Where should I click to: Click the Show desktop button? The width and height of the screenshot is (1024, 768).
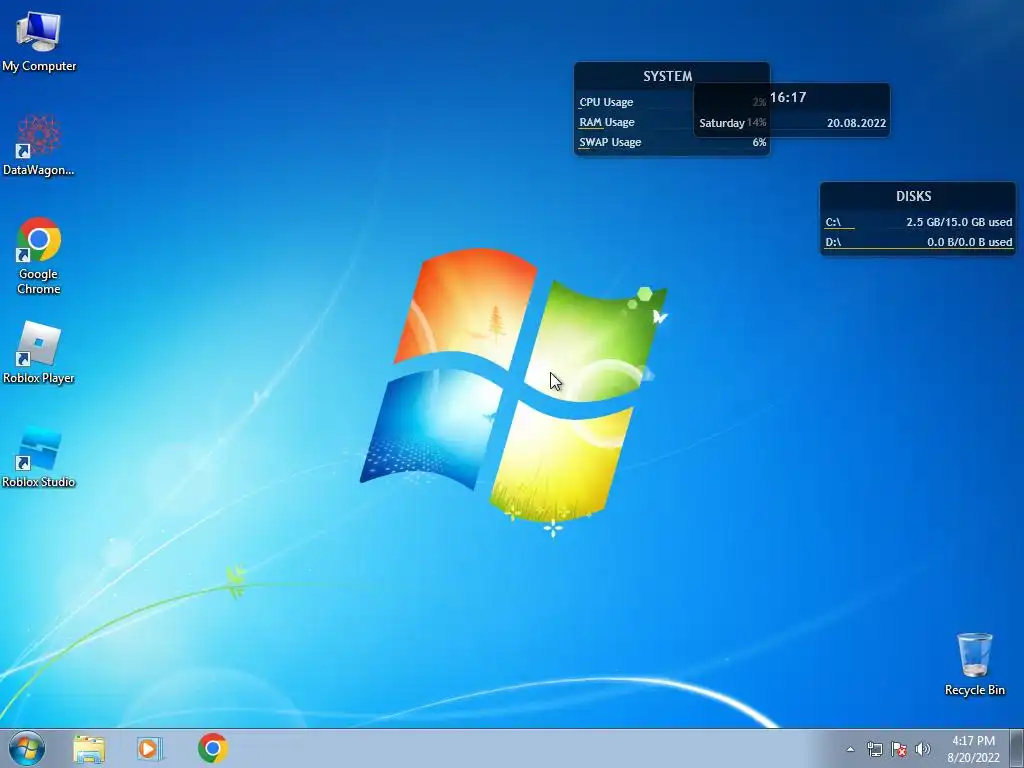[1017, 748]
